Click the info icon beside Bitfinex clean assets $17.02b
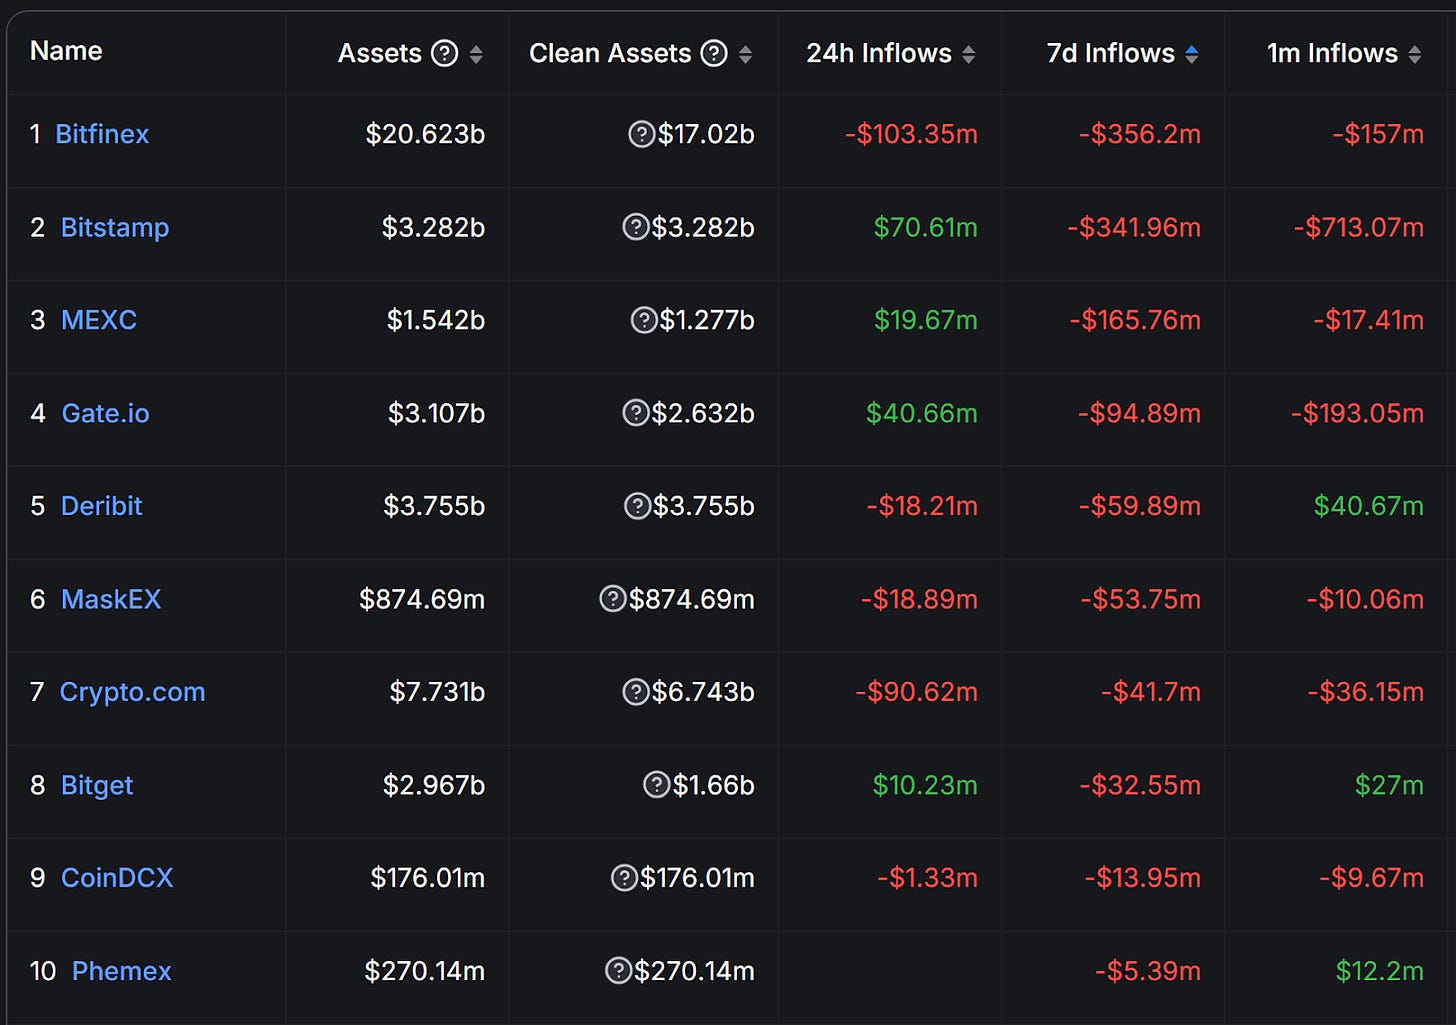Screen dimensions: 1456x1025 641,133
